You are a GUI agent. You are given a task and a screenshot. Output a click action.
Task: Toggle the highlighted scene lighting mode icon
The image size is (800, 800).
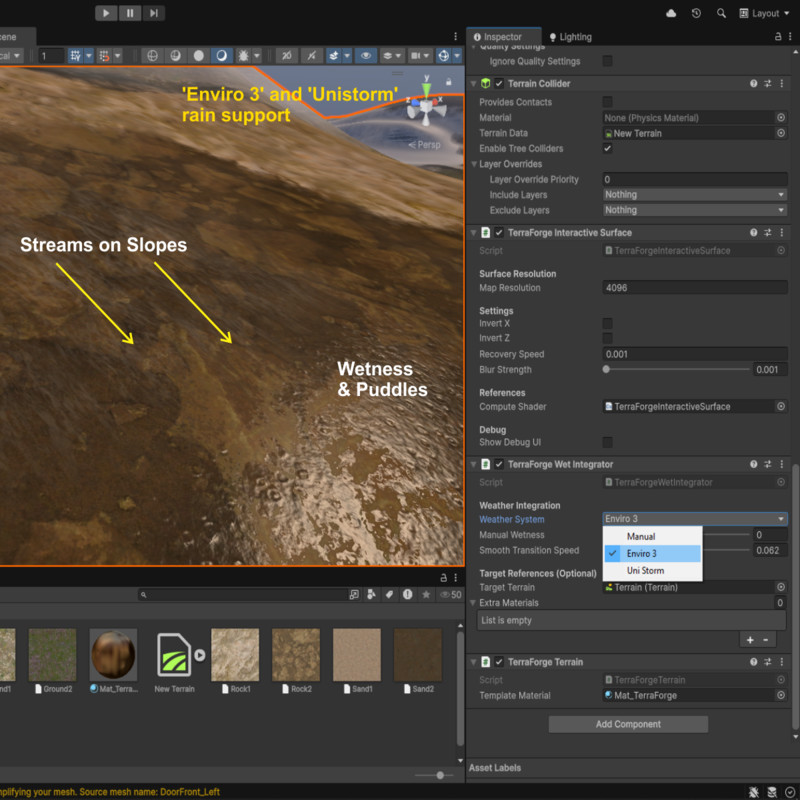222,56
